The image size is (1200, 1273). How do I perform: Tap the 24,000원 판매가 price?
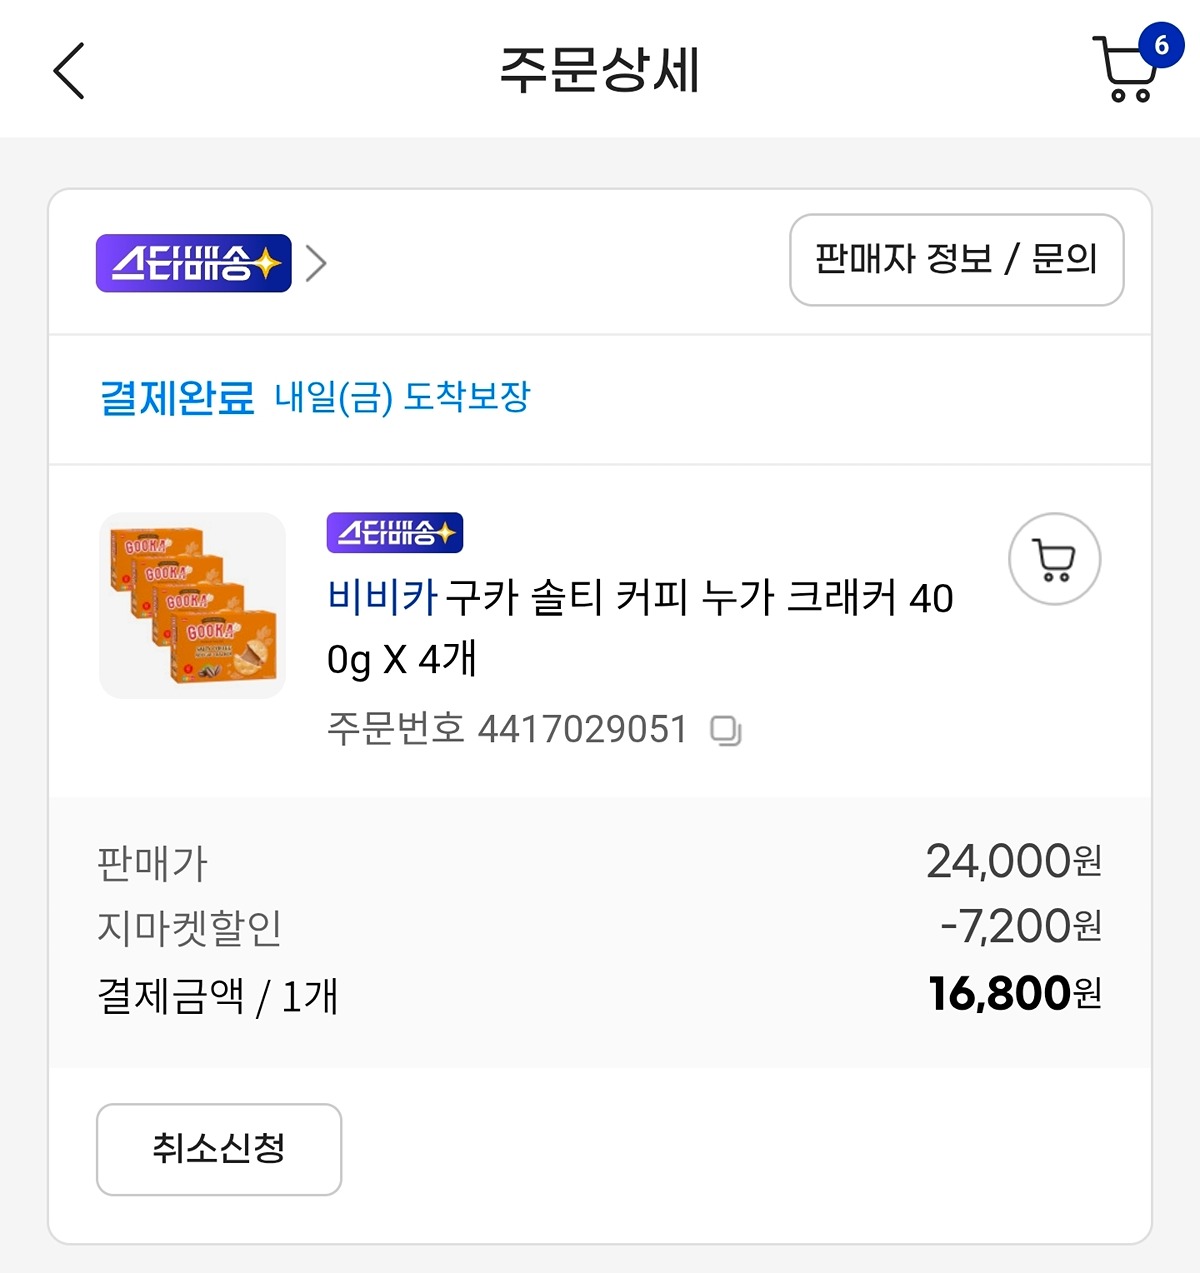point(1013,861)
